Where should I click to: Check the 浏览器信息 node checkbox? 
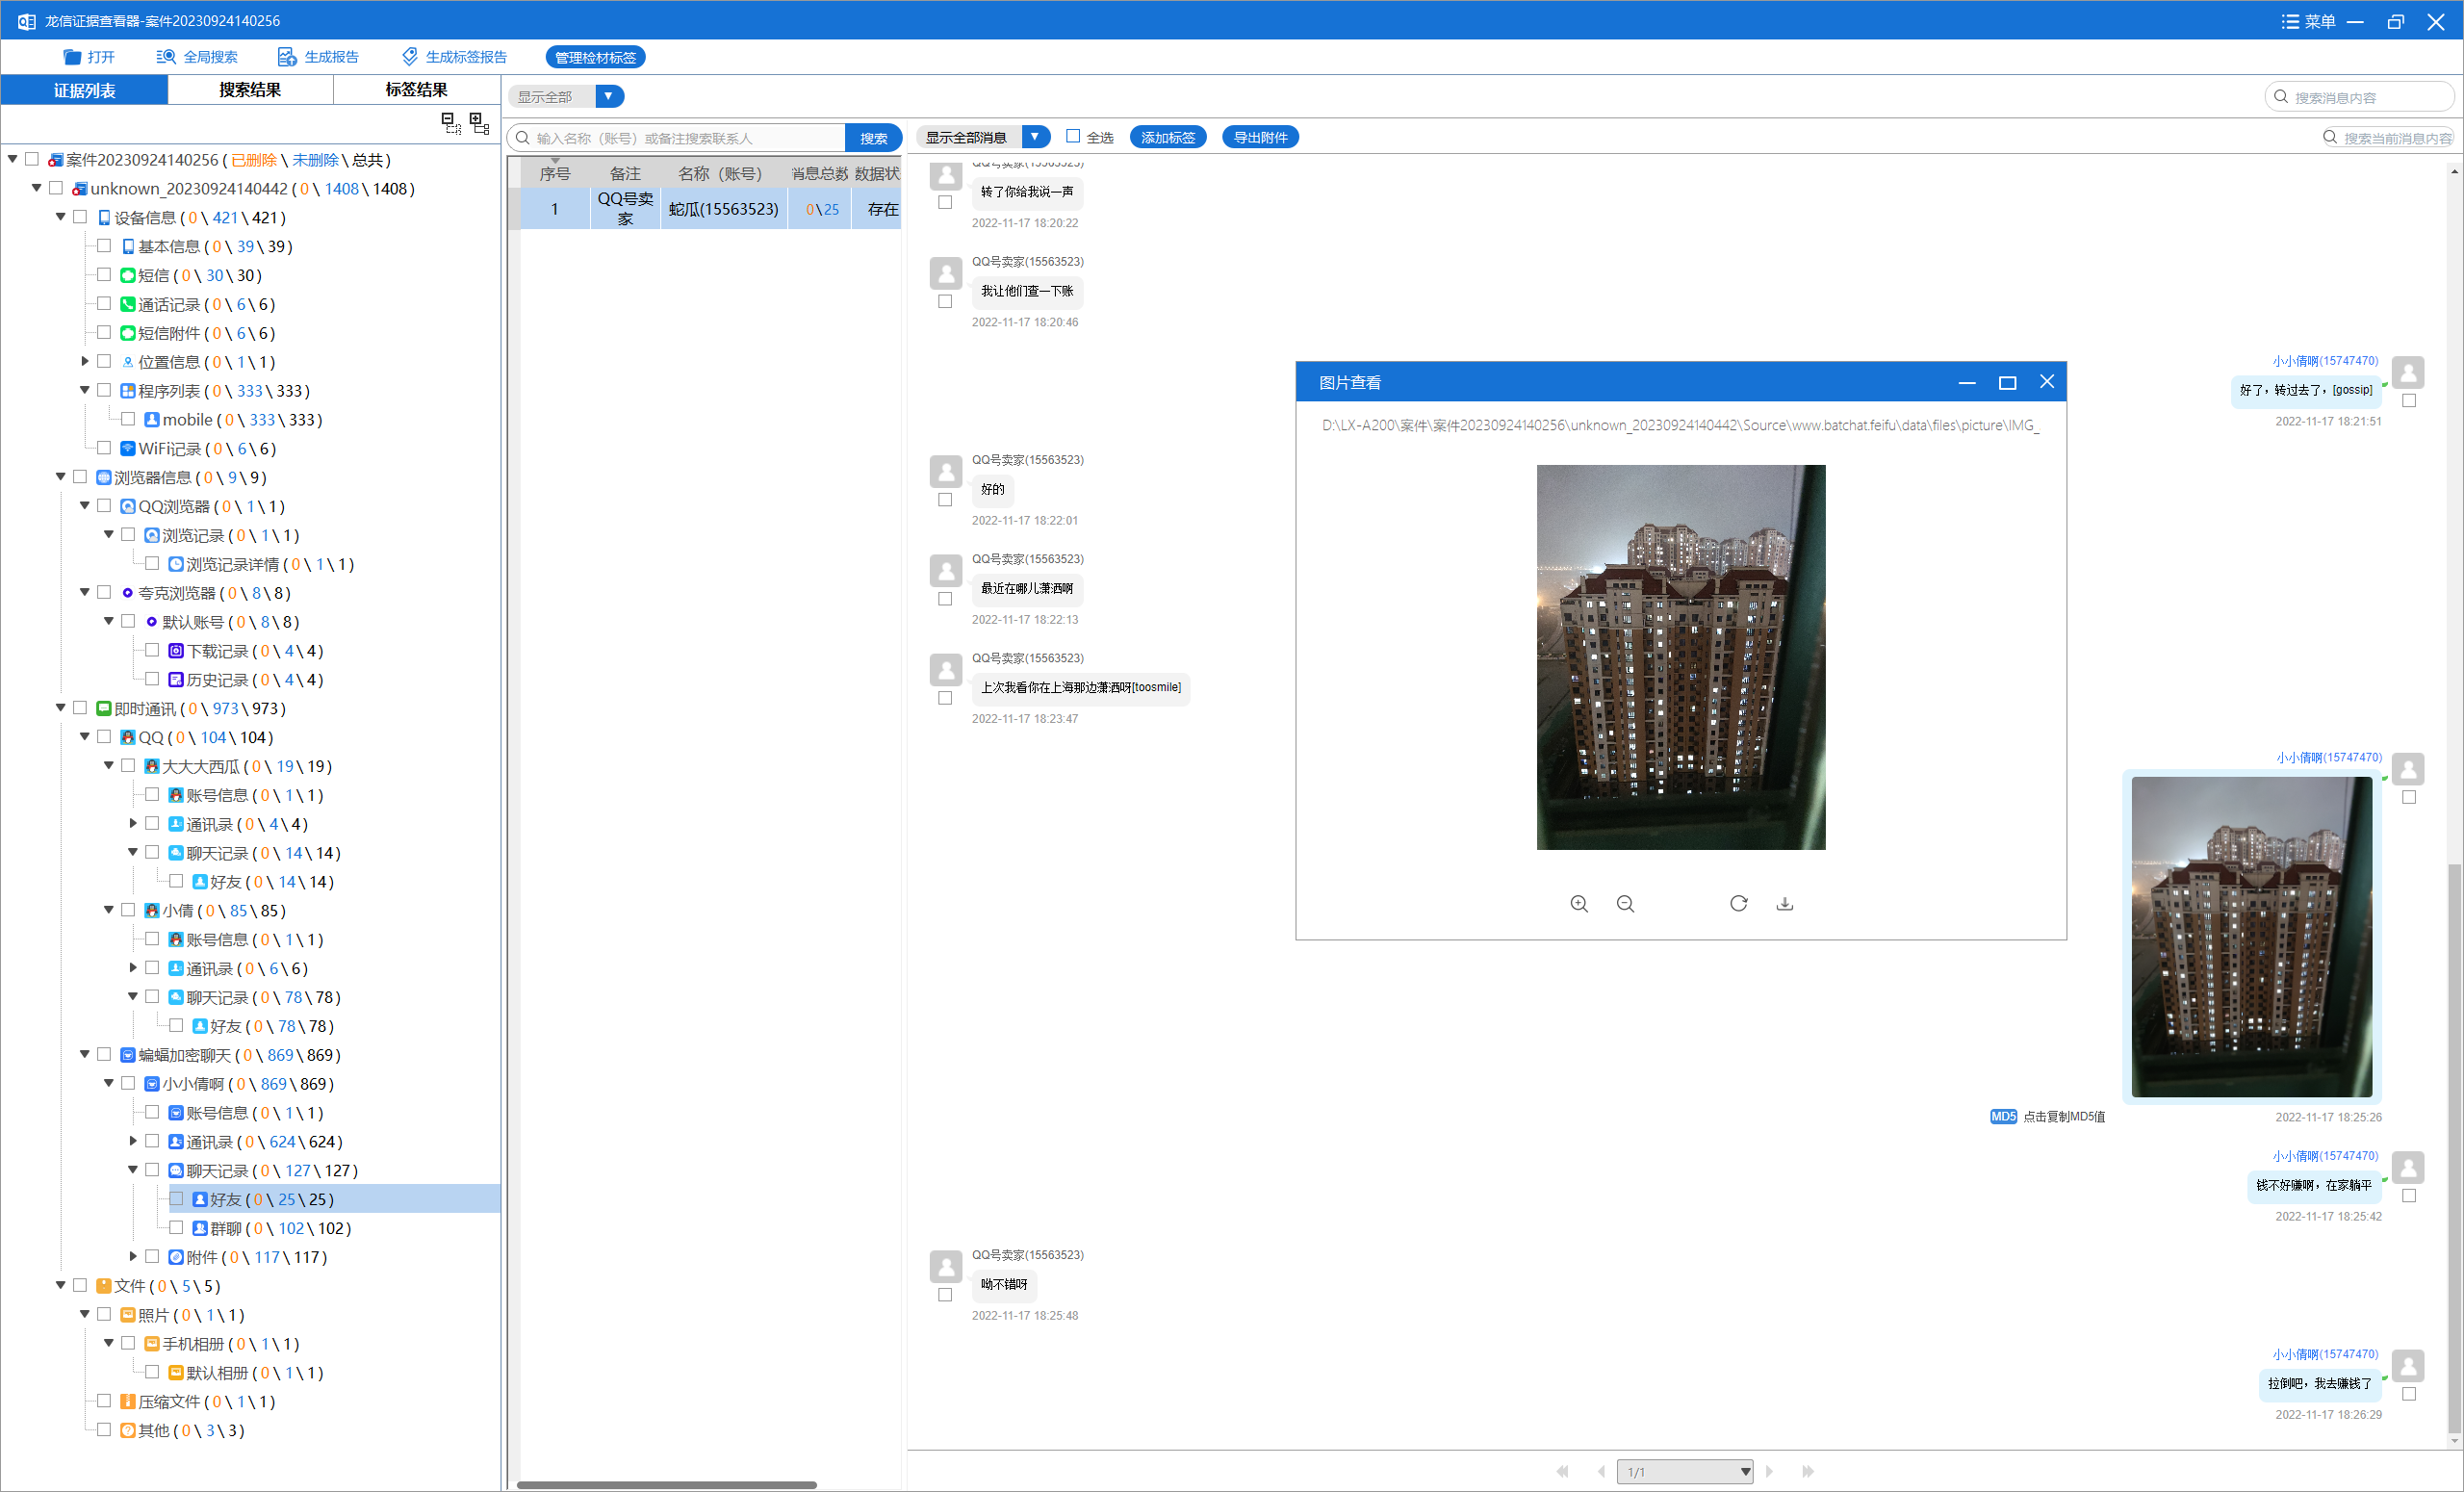(x=80, y=477)
